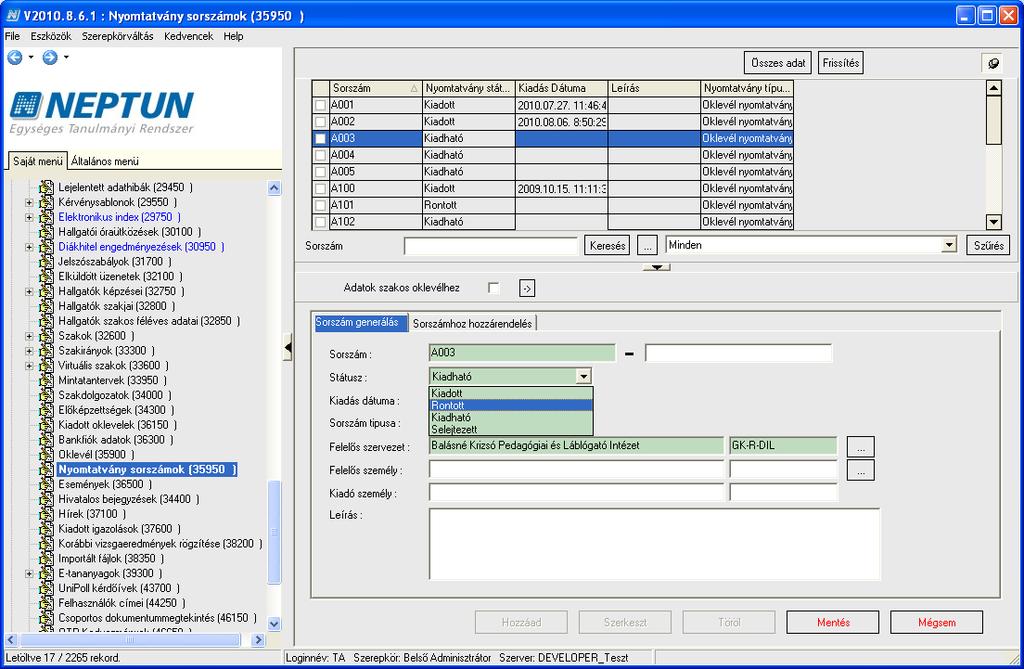Check the checkbox for row A101
The image size is (1024, 669).
tap(320, 205)
